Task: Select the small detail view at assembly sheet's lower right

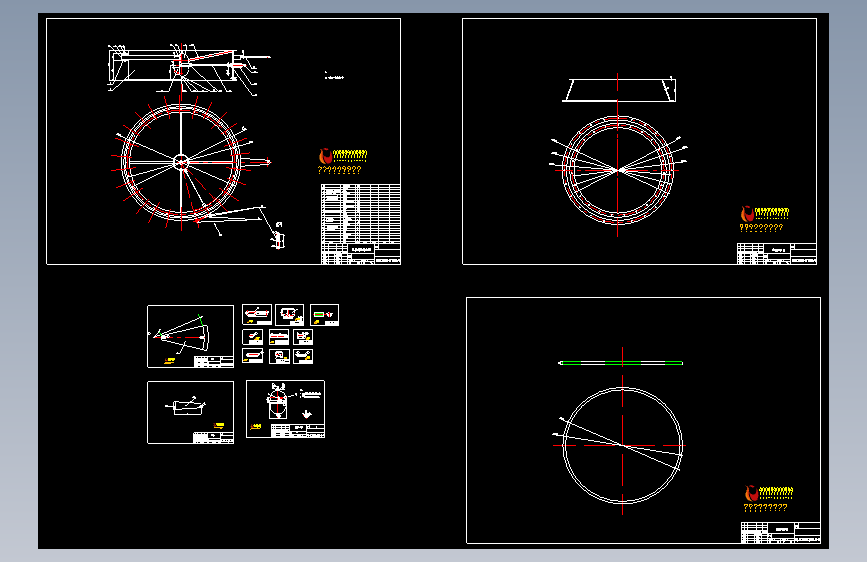Action: [279, 238]
